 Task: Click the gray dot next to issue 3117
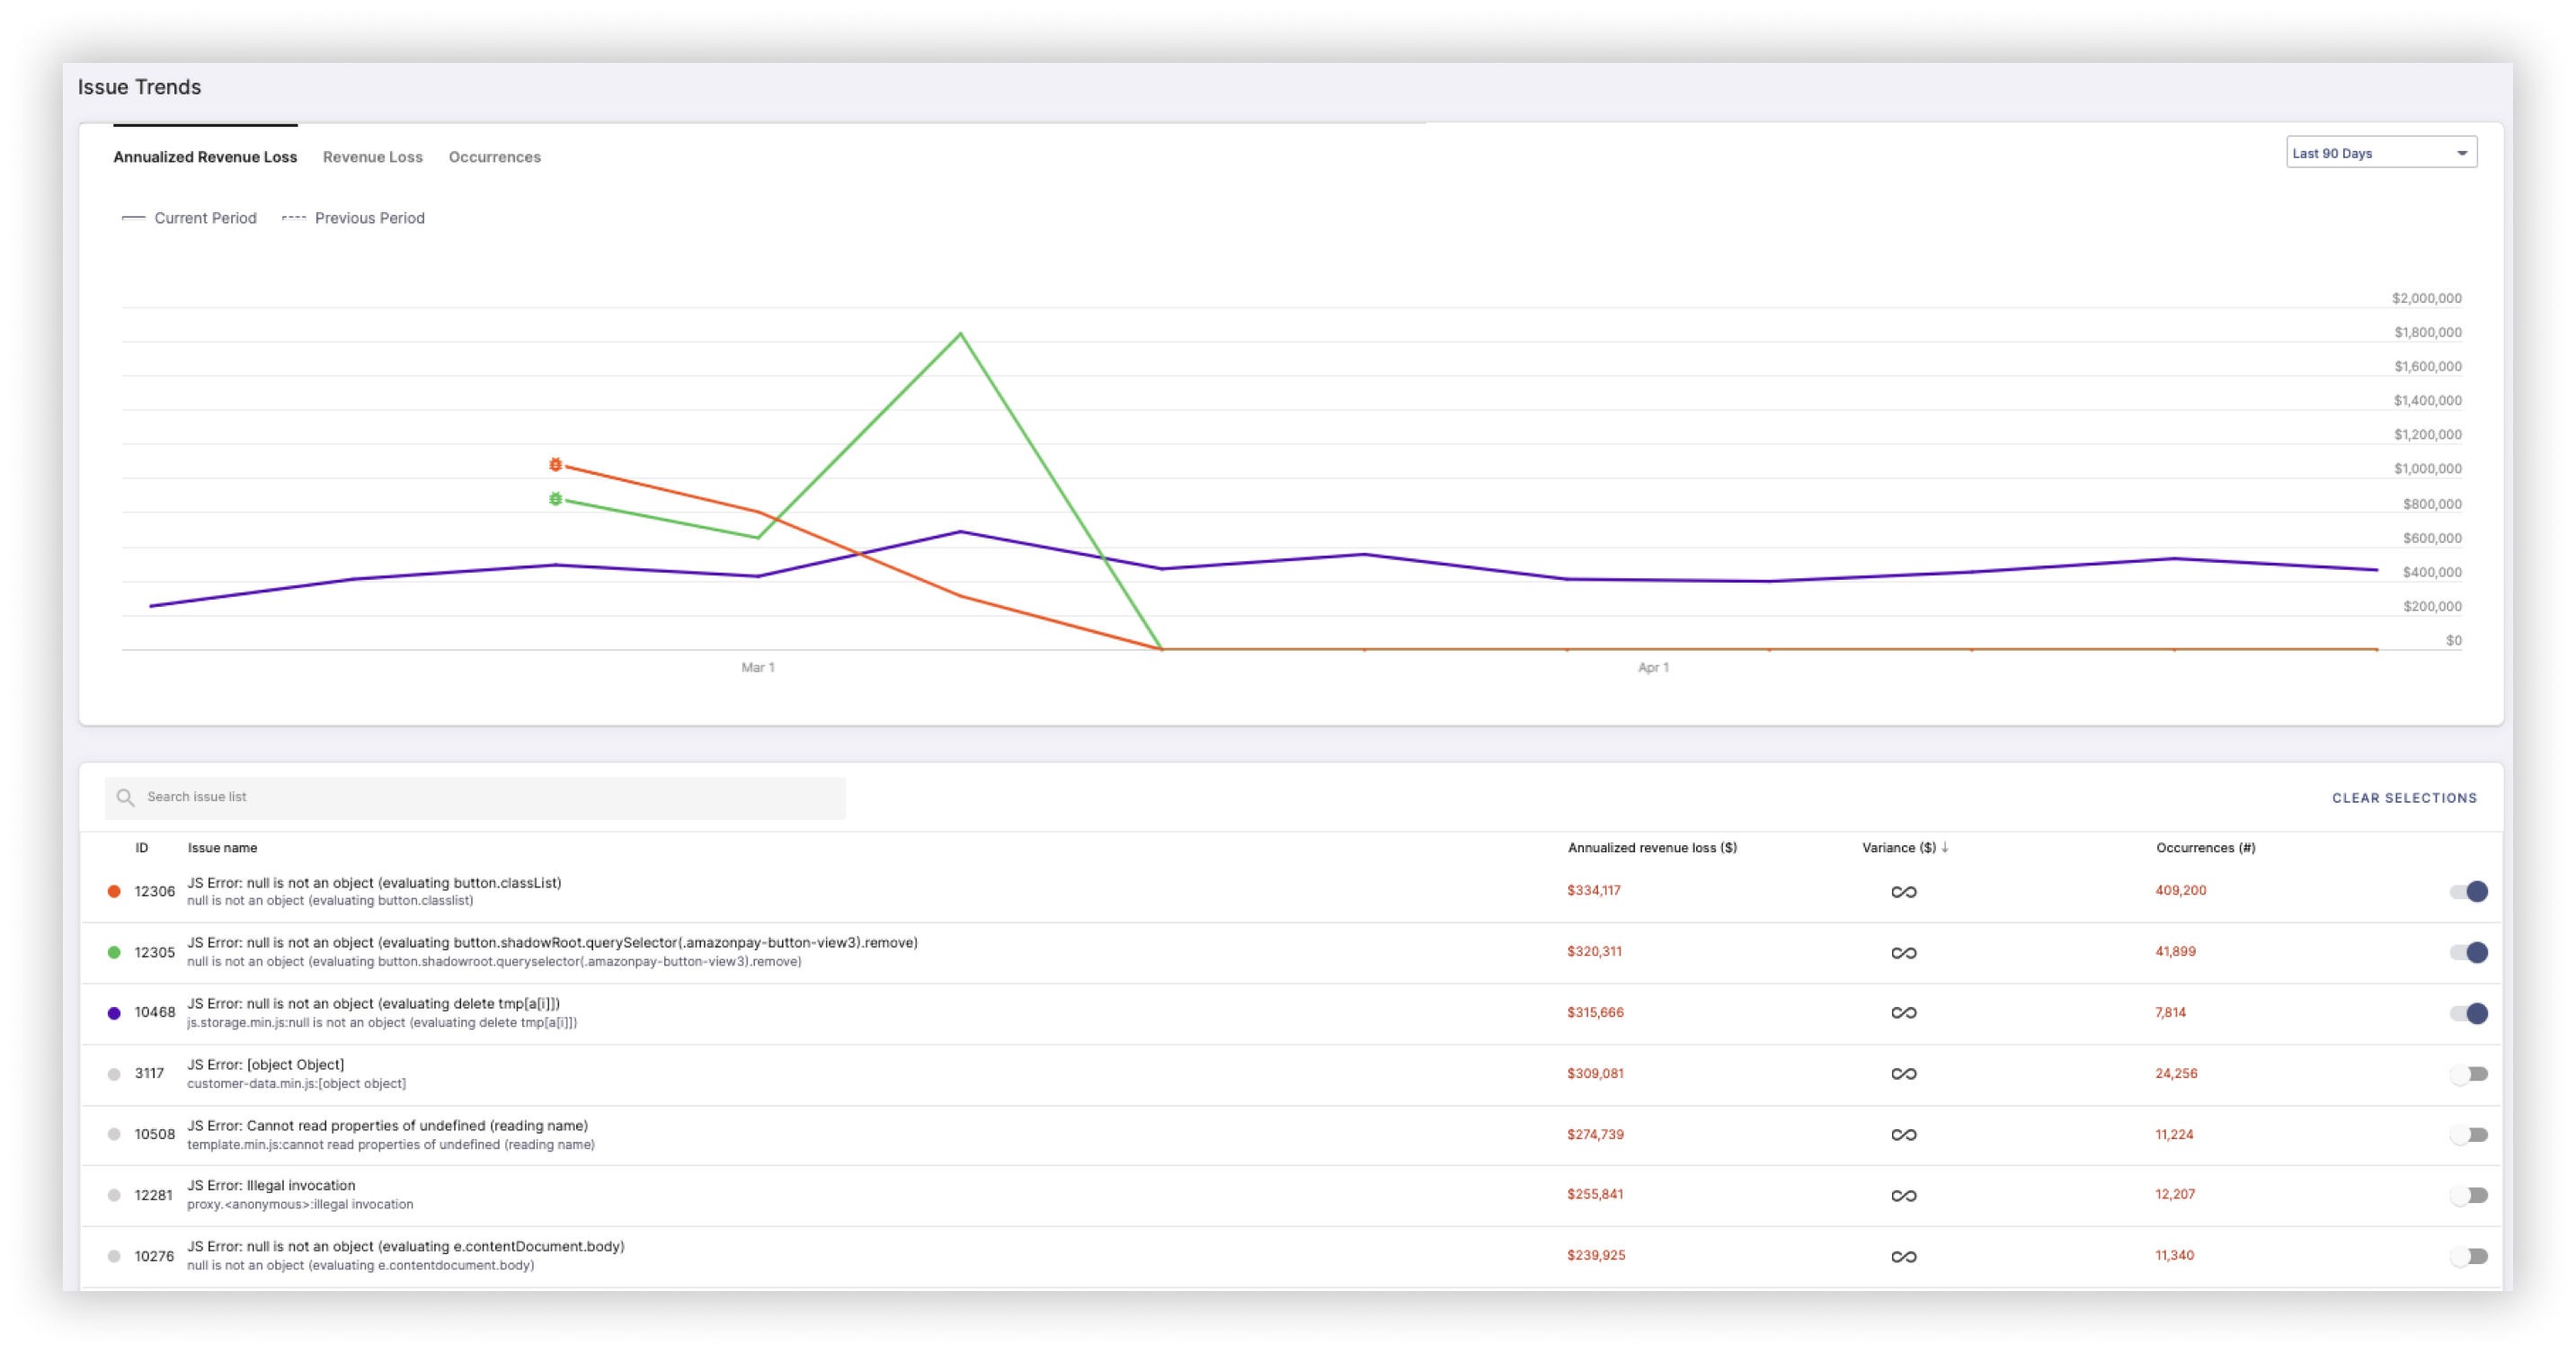[113, 1073]
